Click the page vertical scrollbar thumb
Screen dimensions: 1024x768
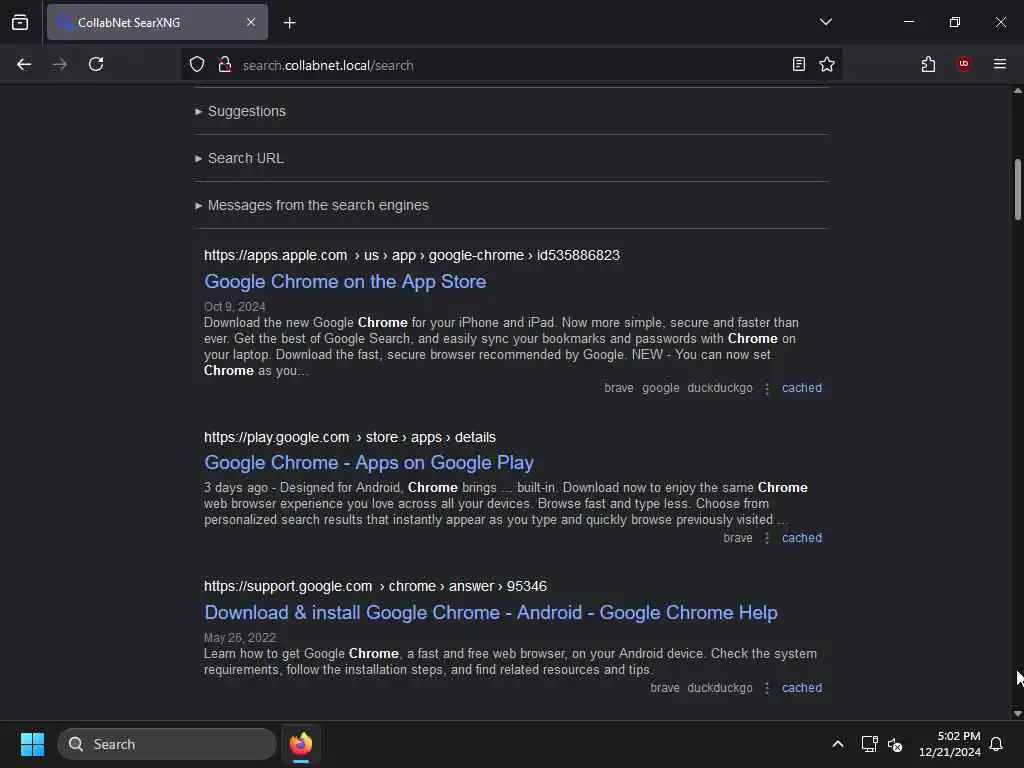(x=1017, y=189)
